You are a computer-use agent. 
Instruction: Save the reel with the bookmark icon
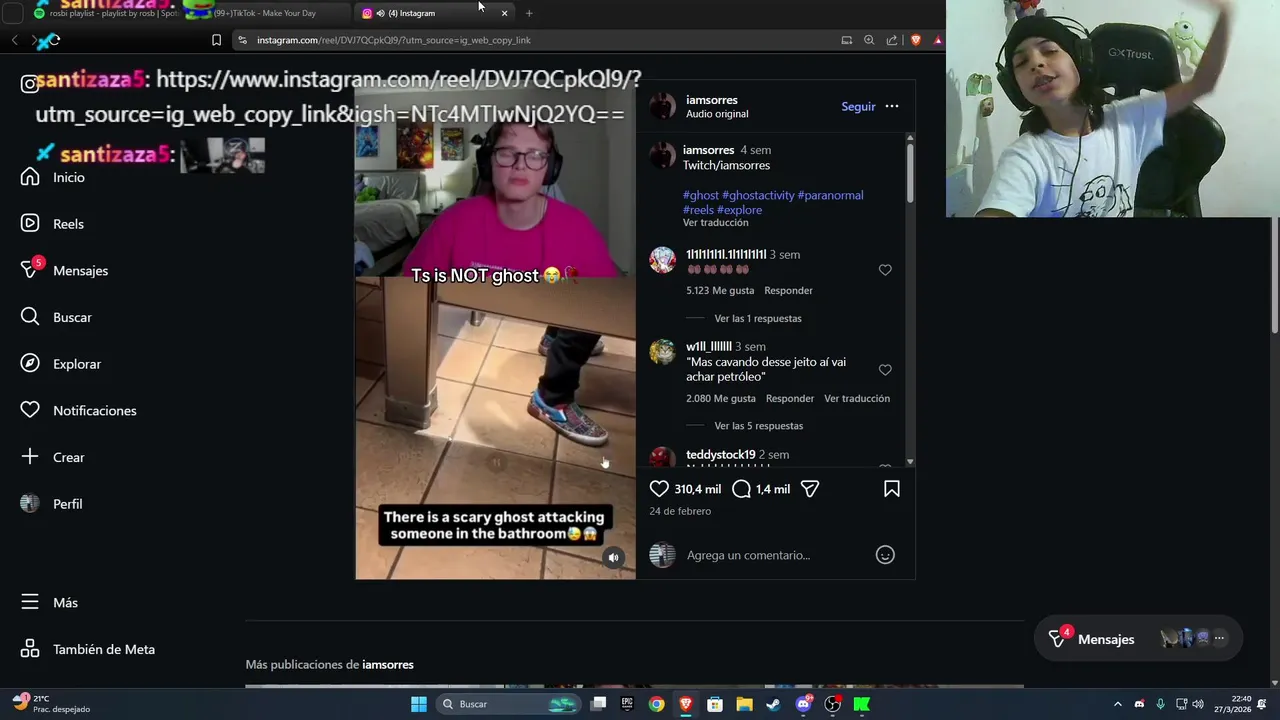pos(891,489)
